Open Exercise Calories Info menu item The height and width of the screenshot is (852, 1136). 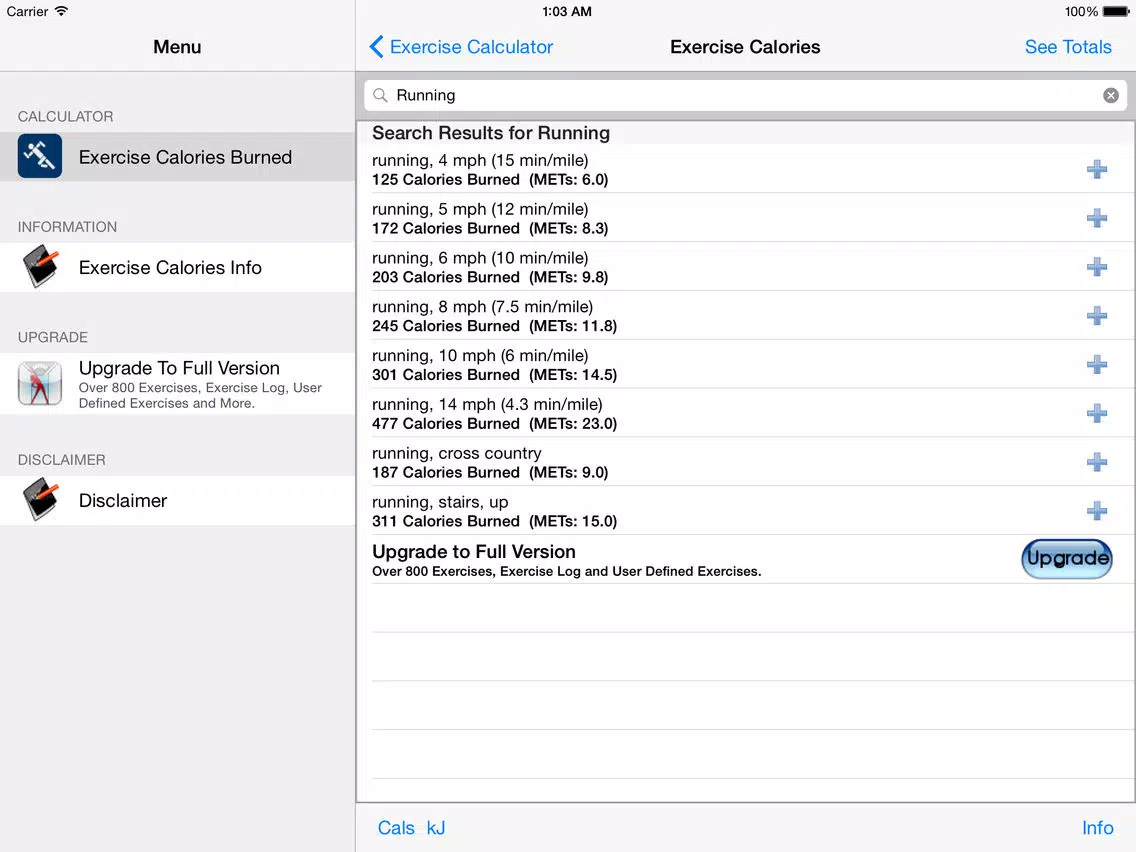pyautogui.click(x=178, y=267)
